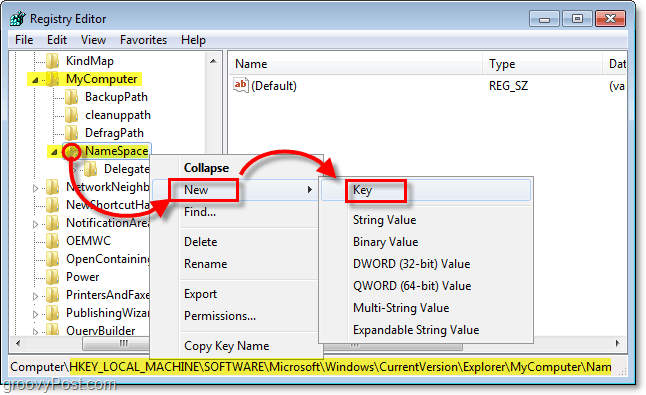Select Multi-String Value
Viewport: 646px width, 395px height.
pyautogui.click(x=426, y=308)
